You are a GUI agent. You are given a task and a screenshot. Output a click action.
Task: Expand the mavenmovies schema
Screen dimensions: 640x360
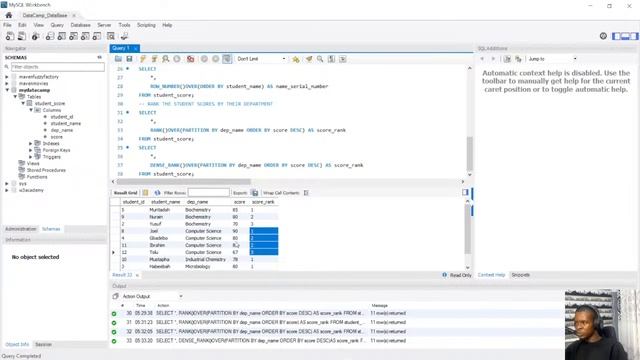[x=7, y=83]
